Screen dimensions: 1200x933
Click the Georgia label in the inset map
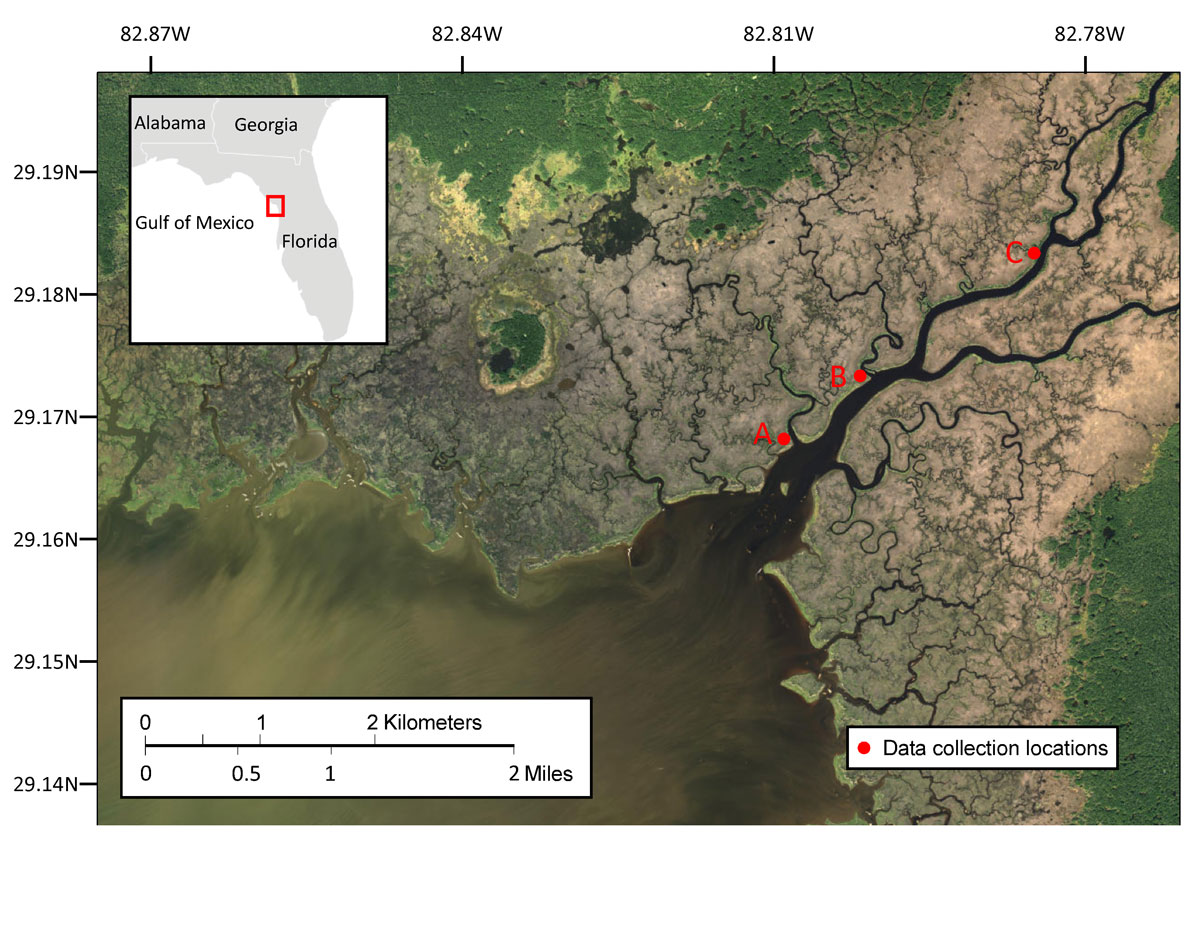[x=267, y=124]
